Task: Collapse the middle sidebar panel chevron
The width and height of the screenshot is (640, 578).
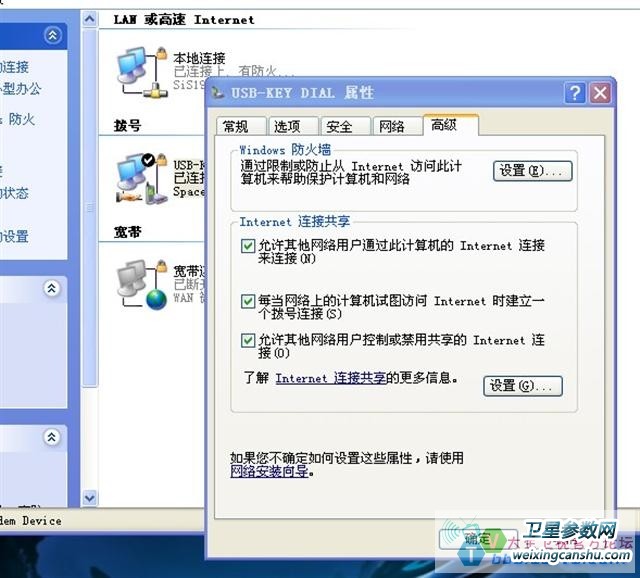Action: coord(51,289)
